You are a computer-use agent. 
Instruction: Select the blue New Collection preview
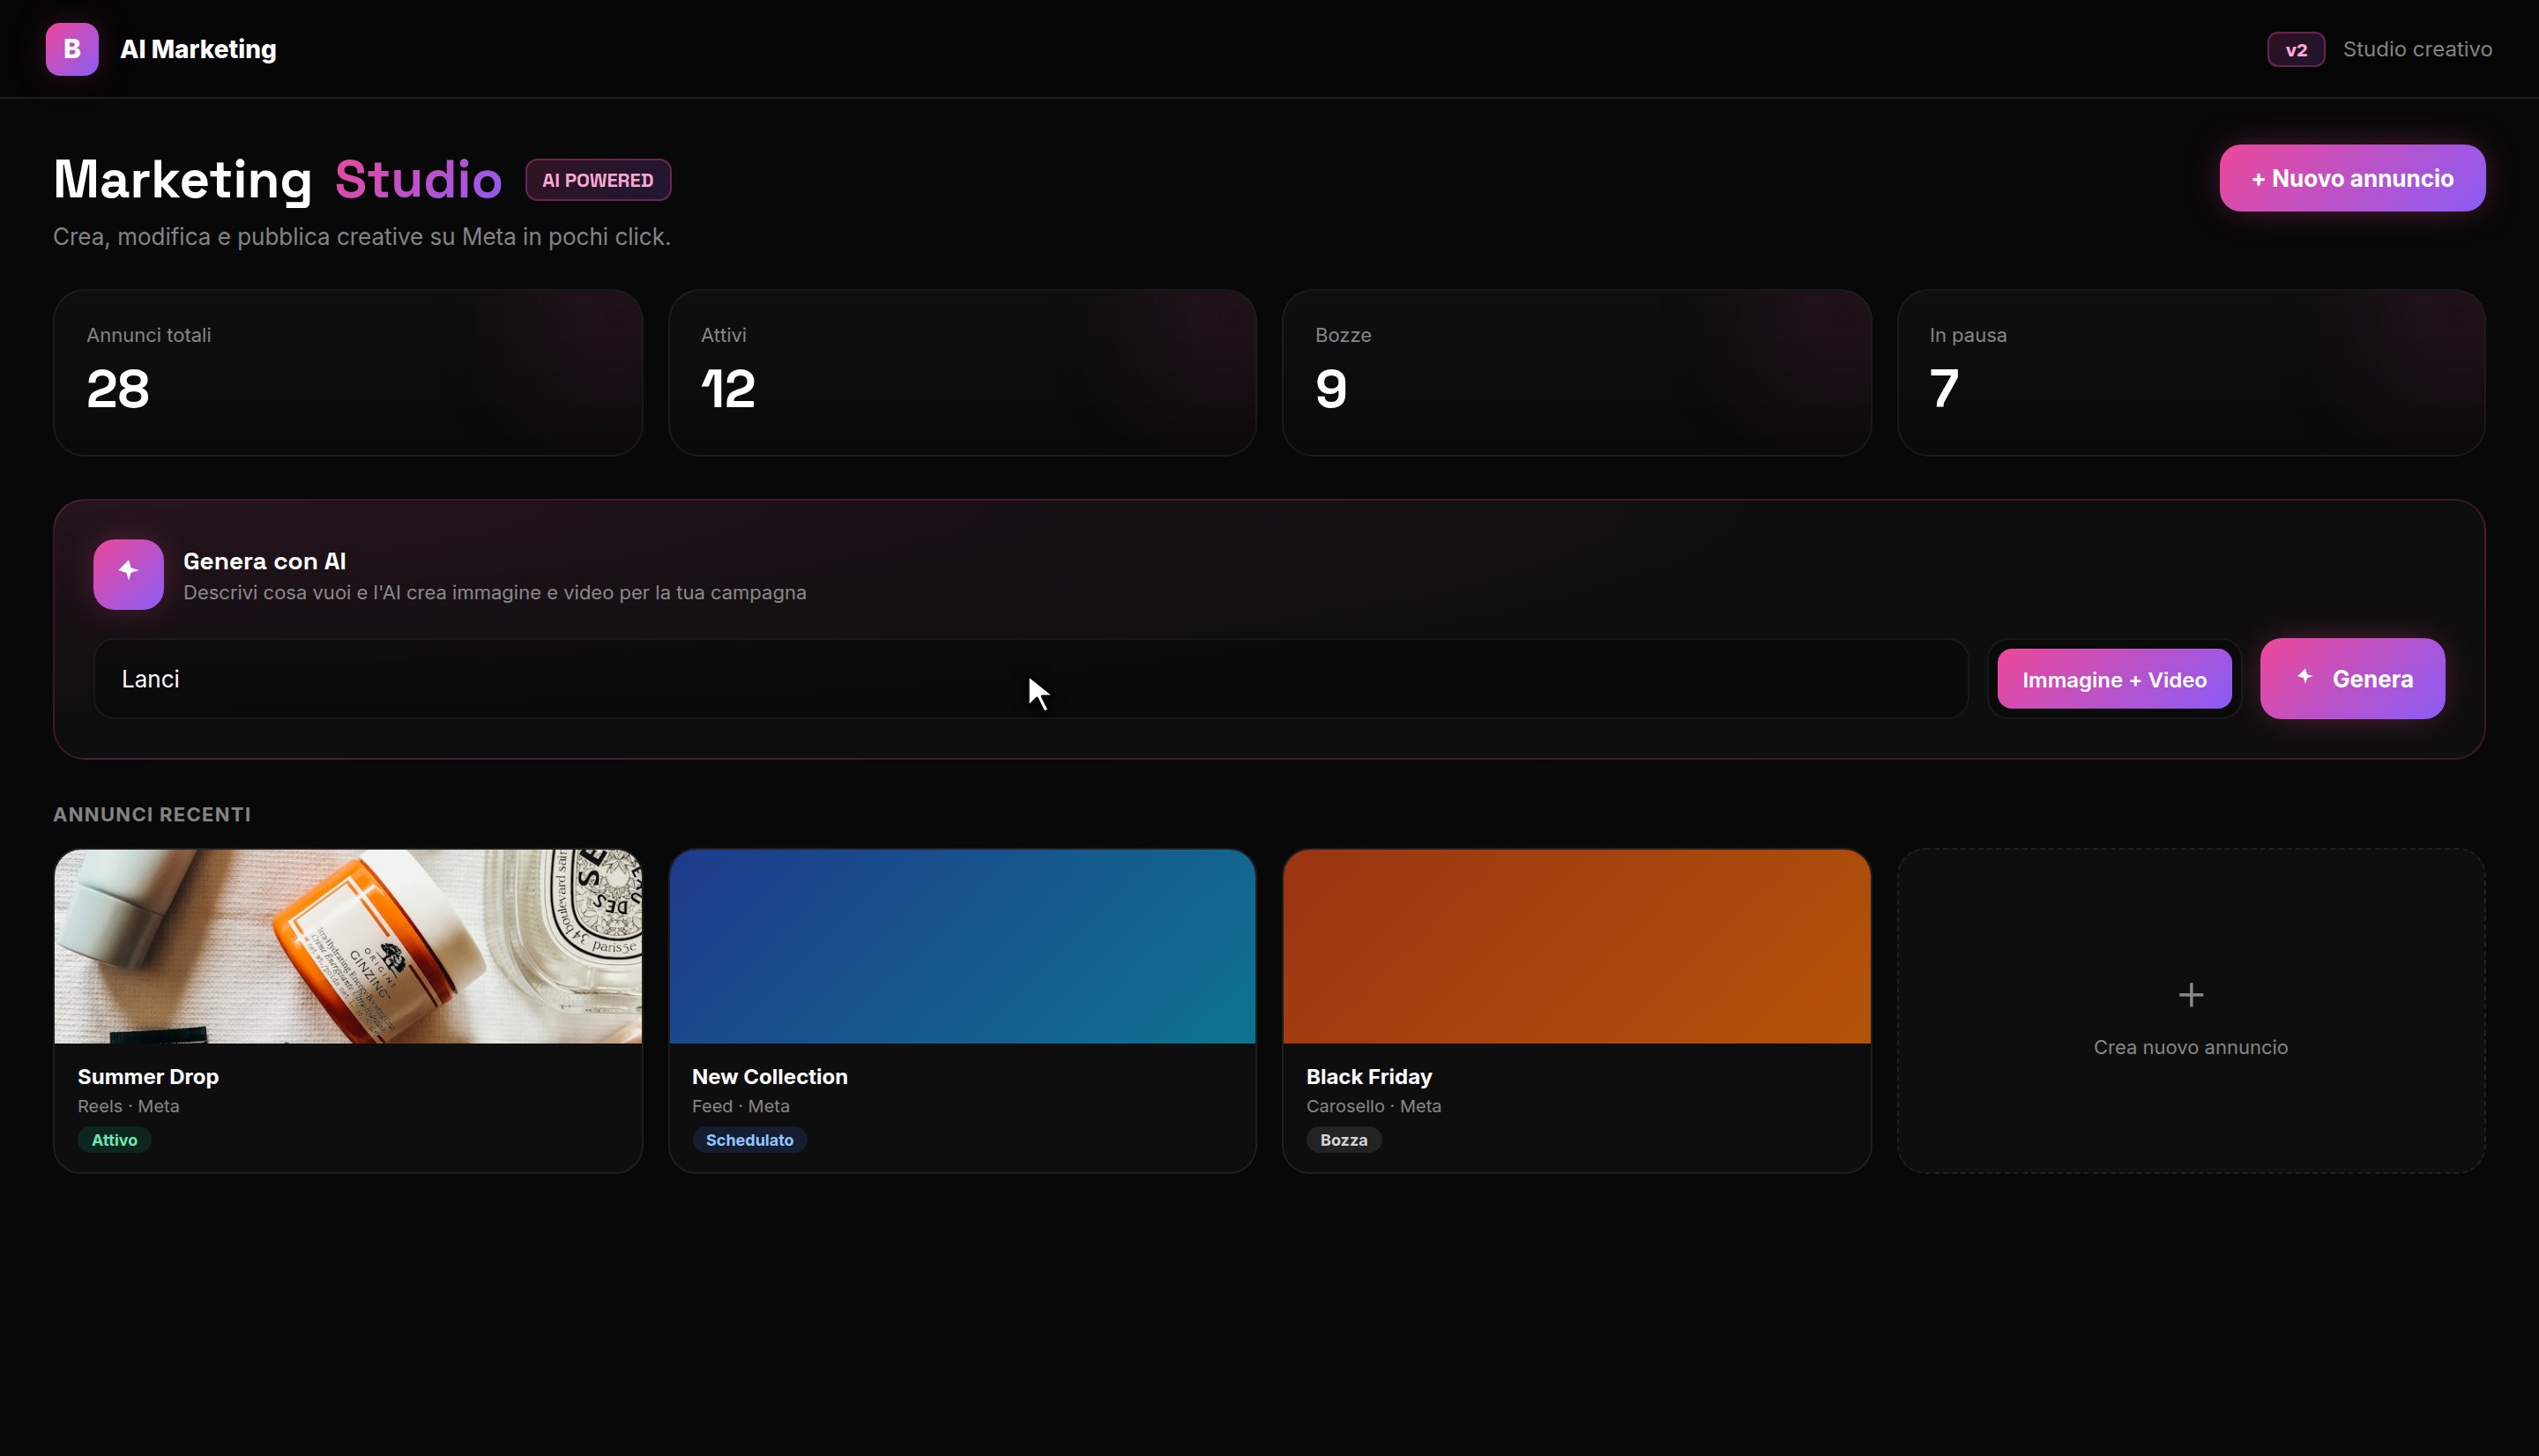point(962,946)
